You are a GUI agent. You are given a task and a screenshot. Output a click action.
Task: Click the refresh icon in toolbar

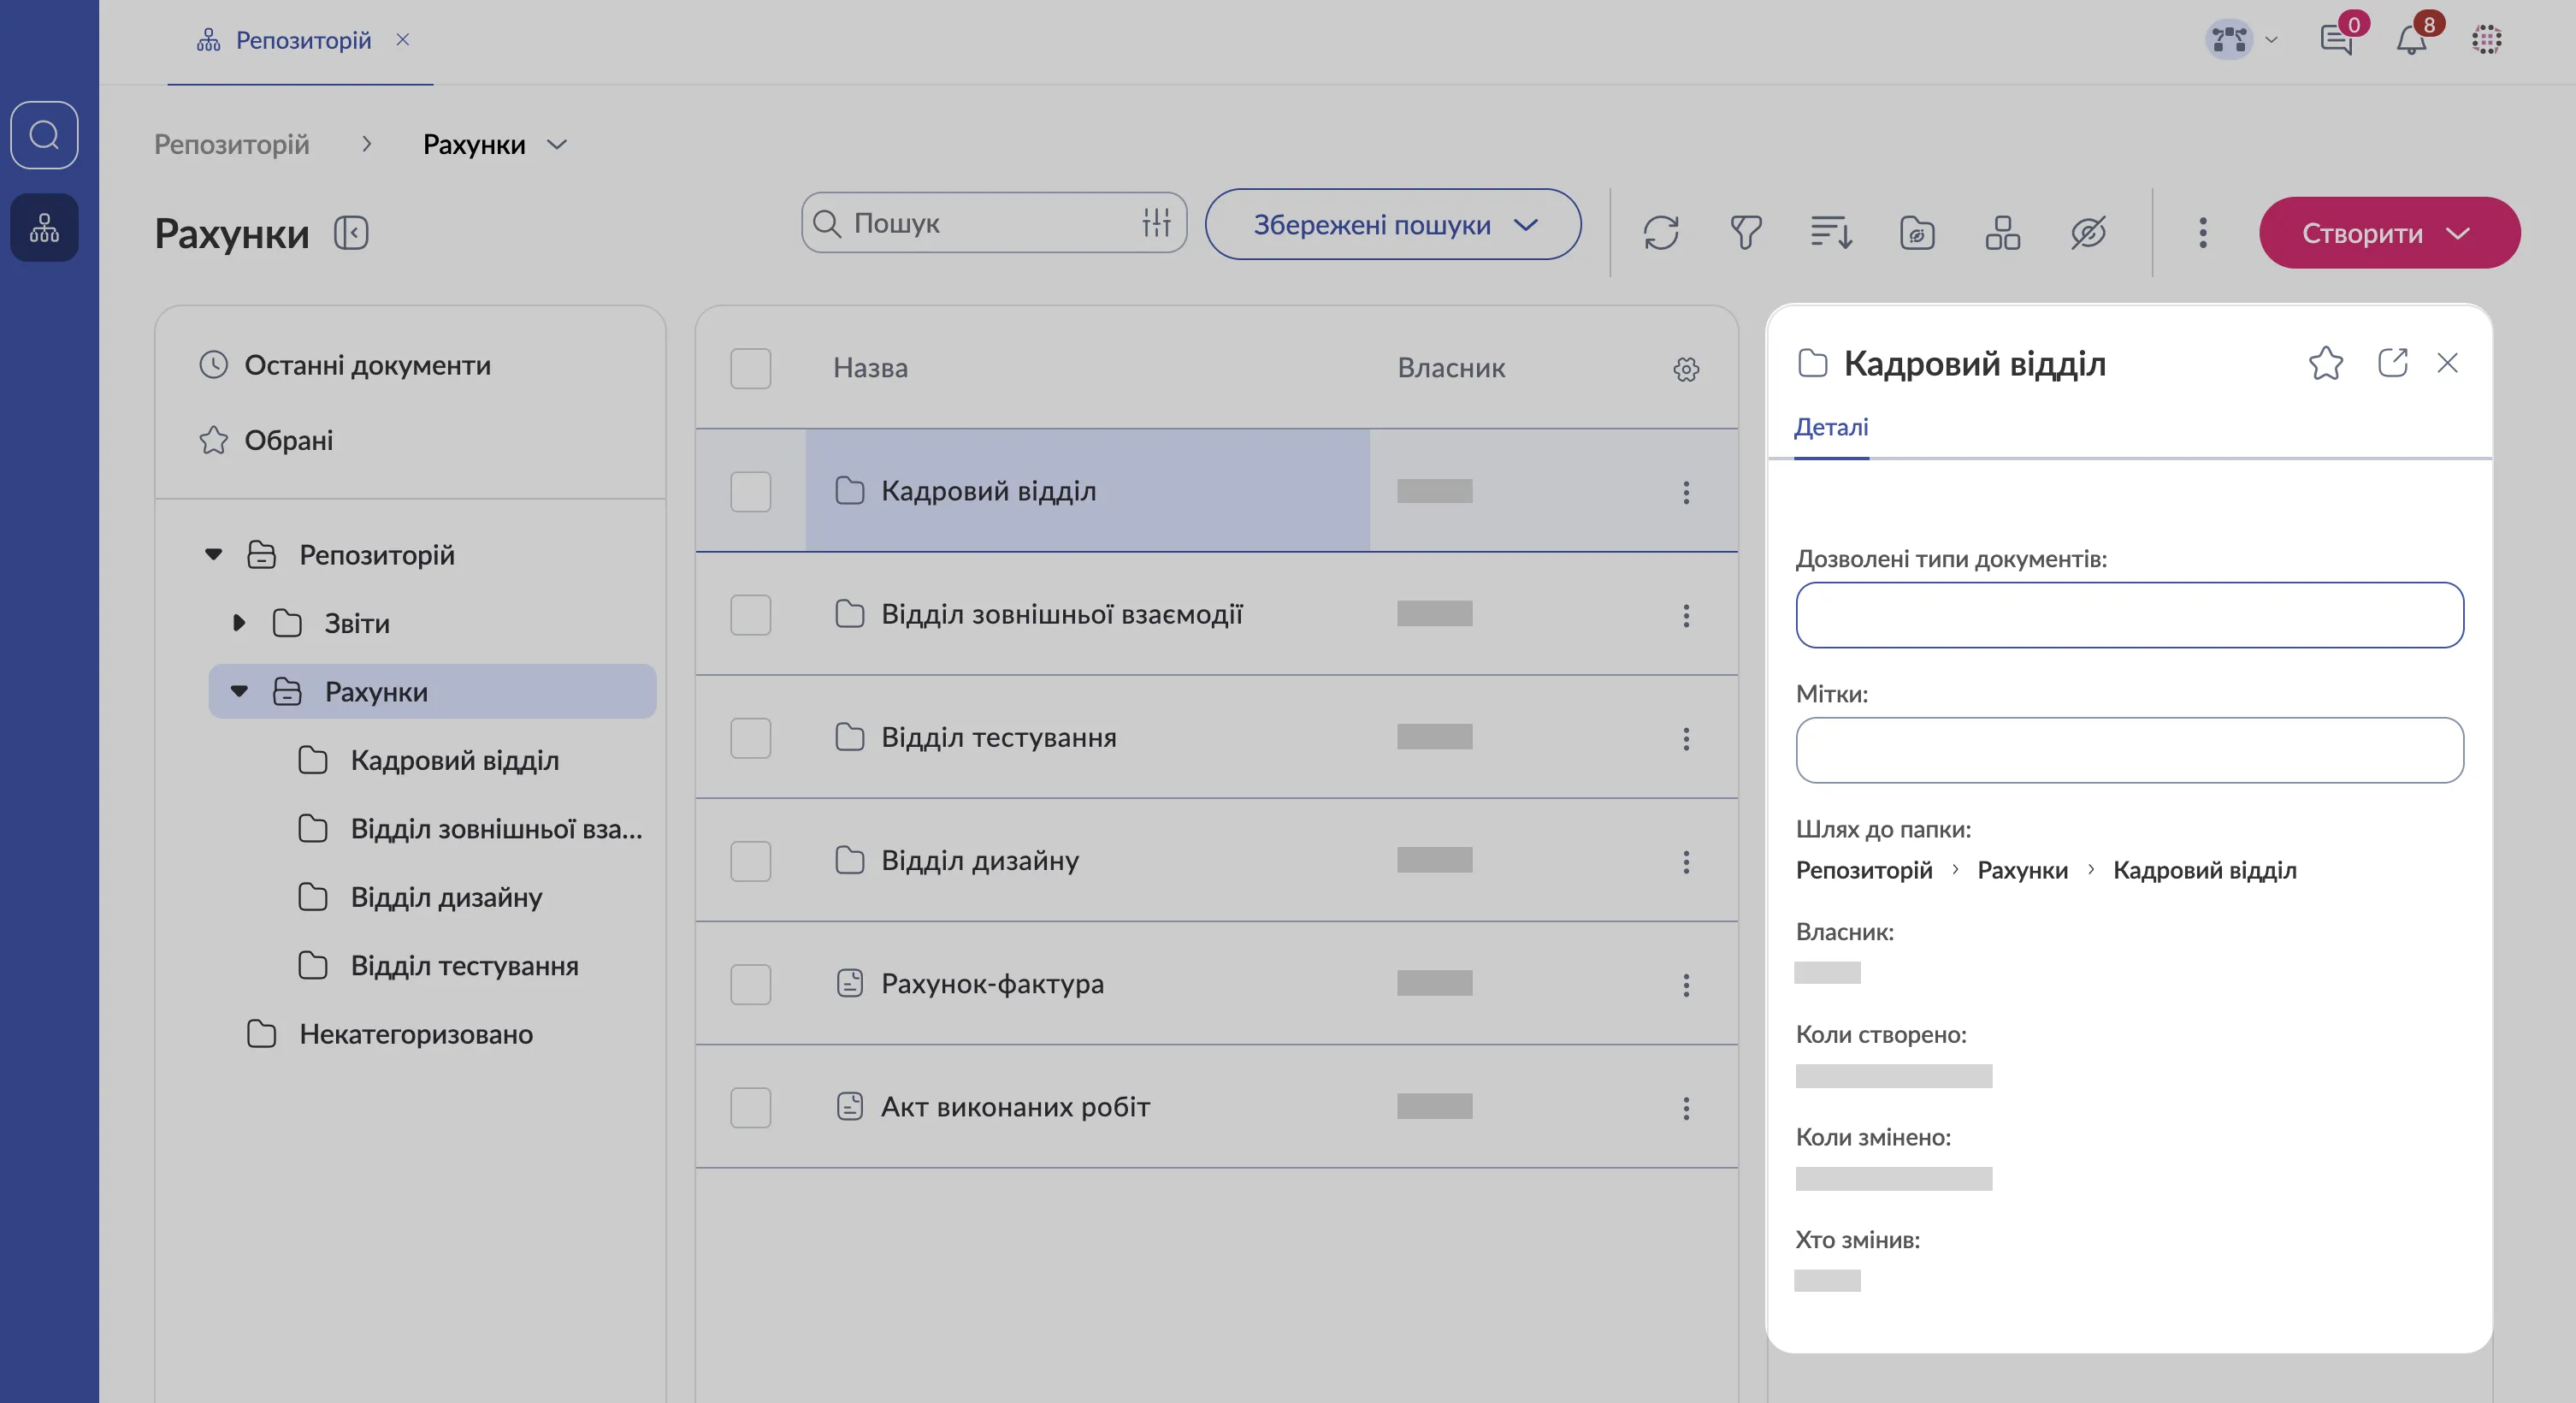click(1660, 233)
